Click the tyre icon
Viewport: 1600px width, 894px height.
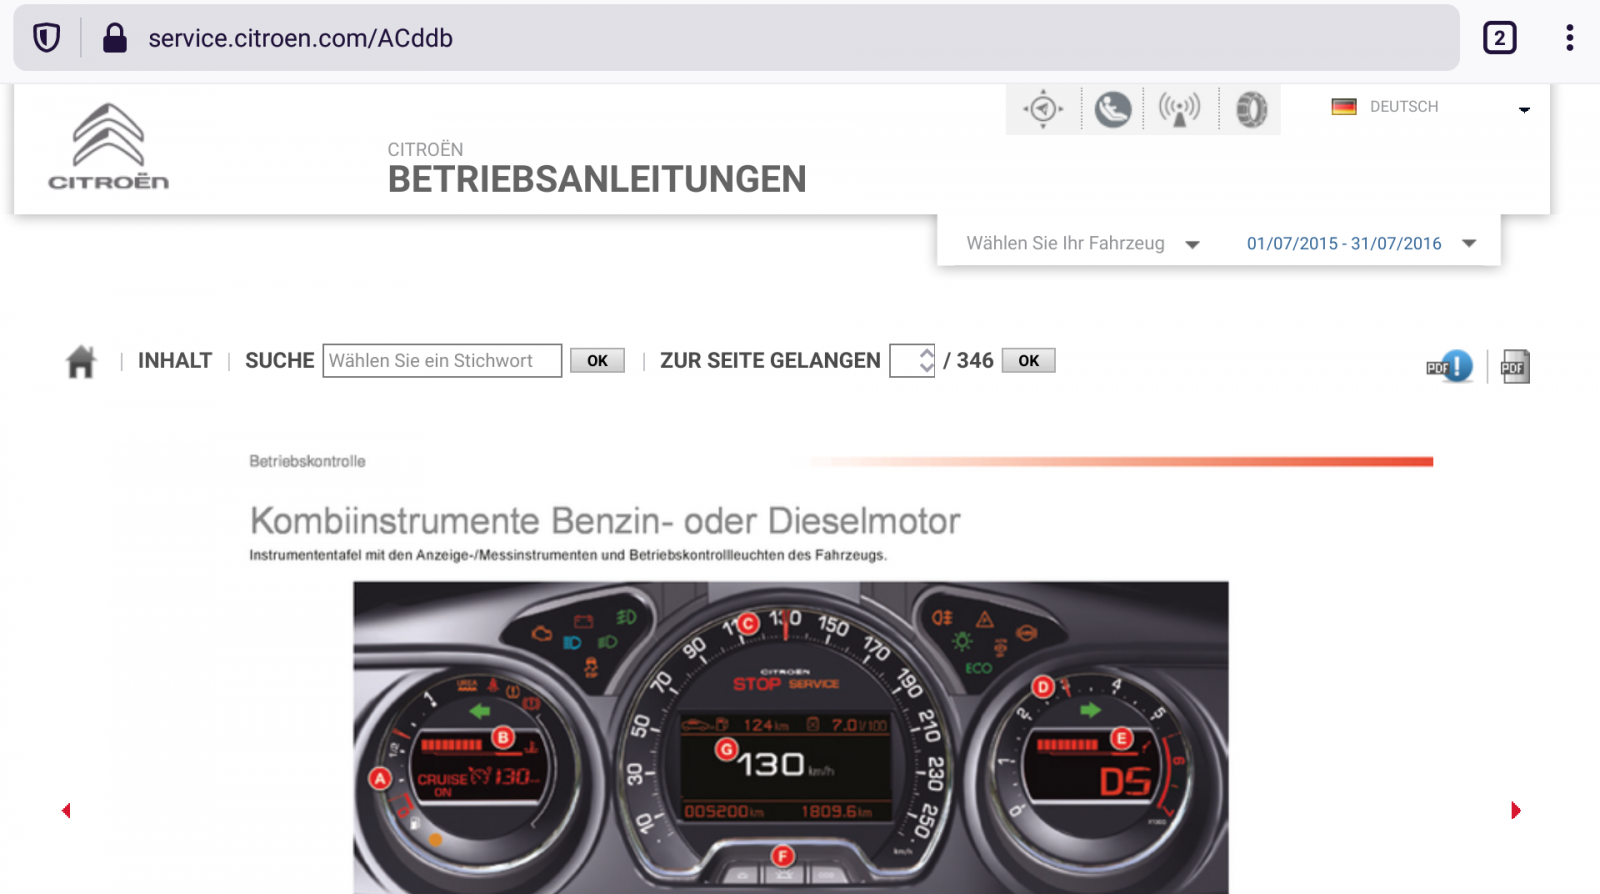pyautogui.click(x=1250, y=109)
